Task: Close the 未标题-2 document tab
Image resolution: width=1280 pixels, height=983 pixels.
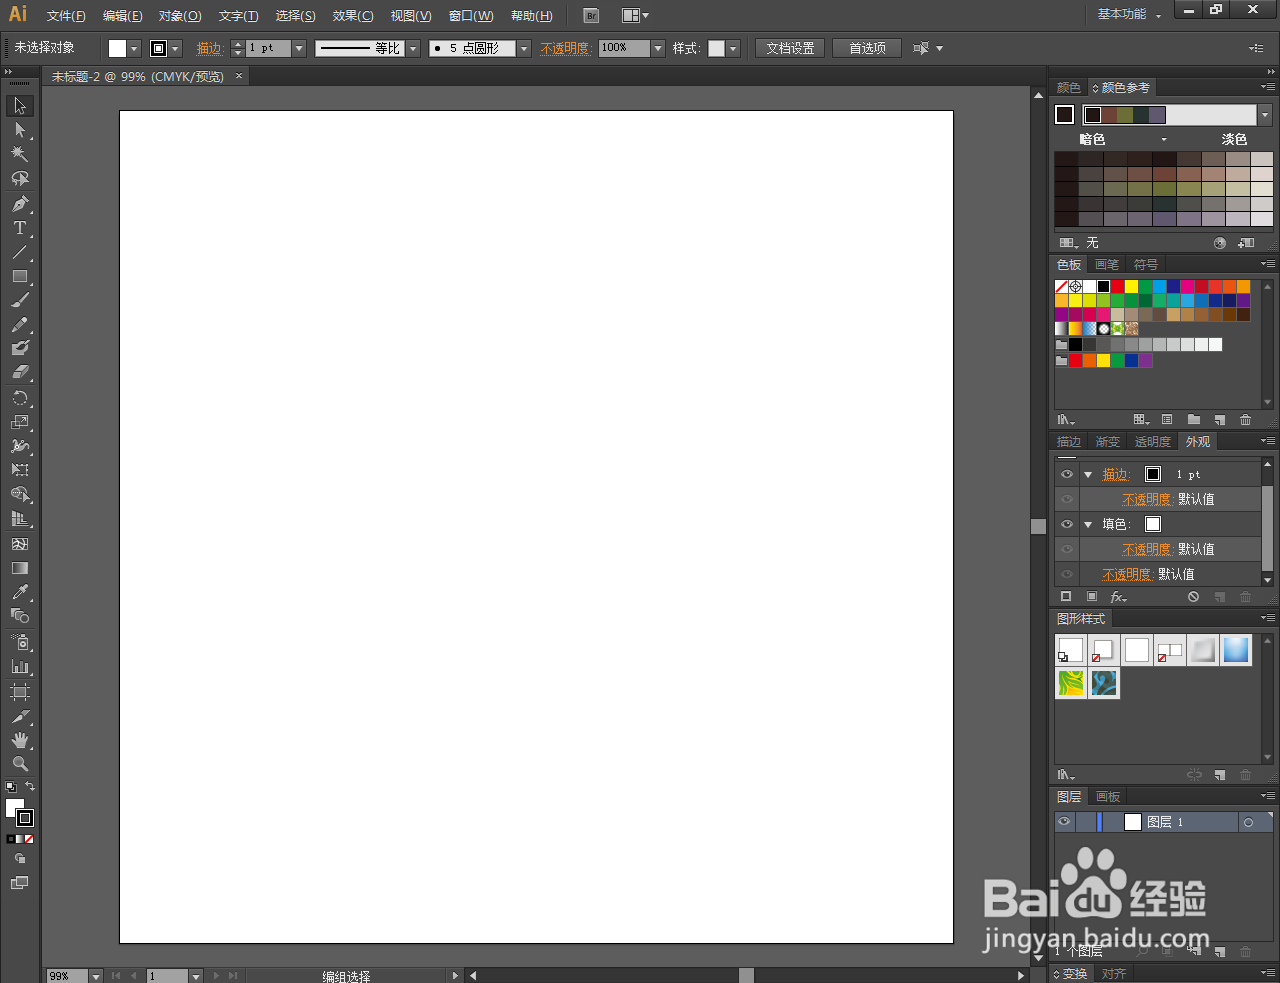Action: [239, 76]
